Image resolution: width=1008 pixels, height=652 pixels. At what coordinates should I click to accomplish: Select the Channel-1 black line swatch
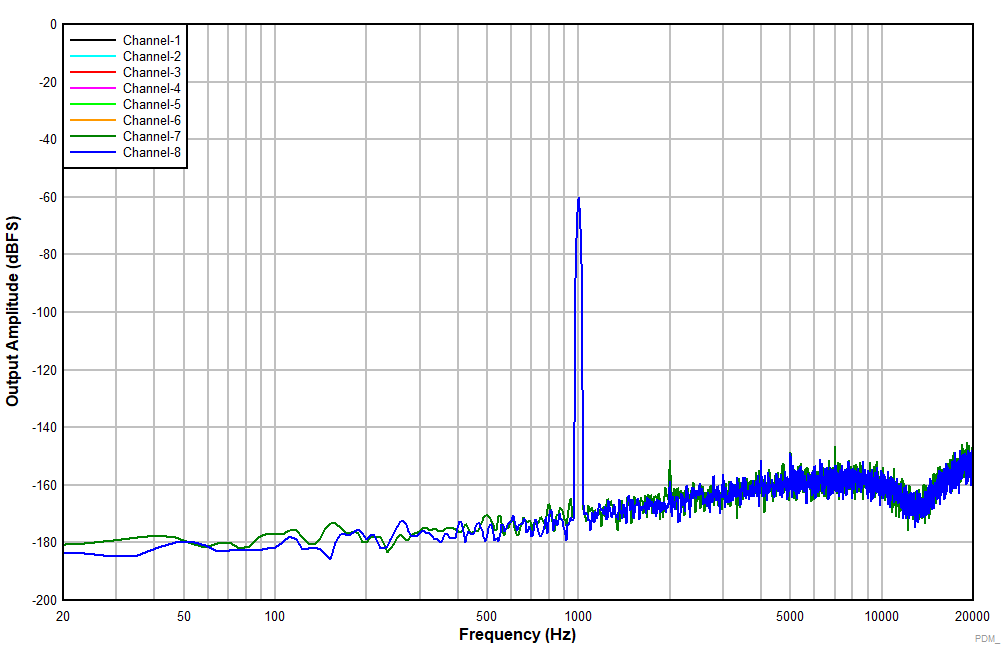pos(95,42)
